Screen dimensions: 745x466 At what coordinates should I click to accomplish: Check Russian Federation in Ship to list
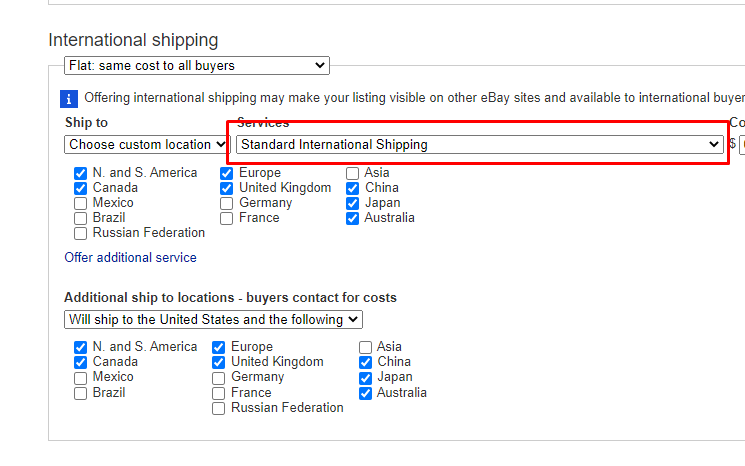80,234
